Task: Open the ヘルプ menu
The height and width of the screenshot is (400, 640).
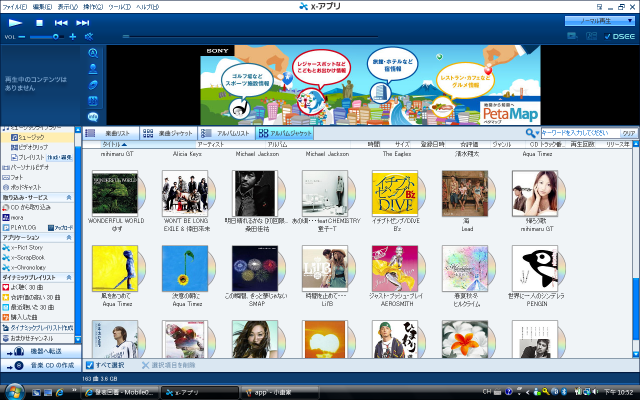Action: [x=147, y=7]
